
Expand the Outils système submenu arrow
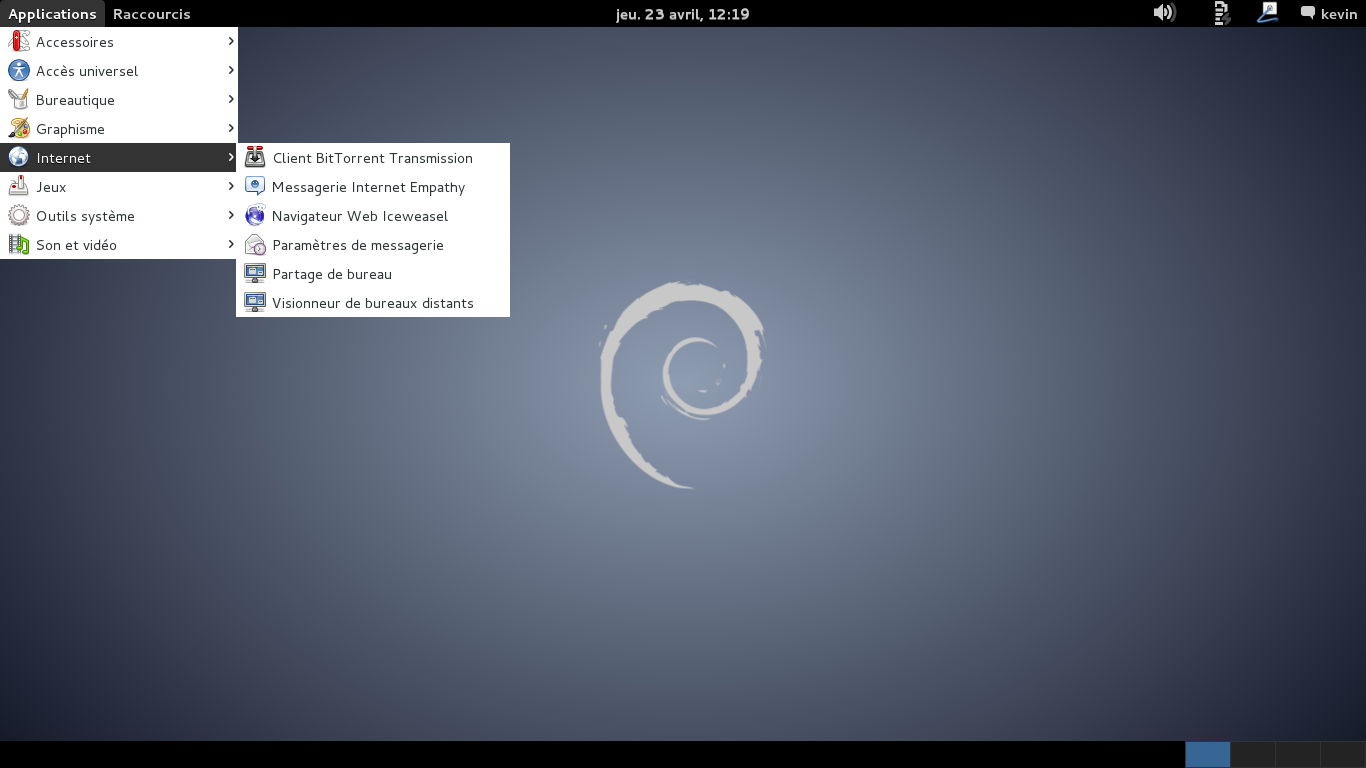pos(231,215)
